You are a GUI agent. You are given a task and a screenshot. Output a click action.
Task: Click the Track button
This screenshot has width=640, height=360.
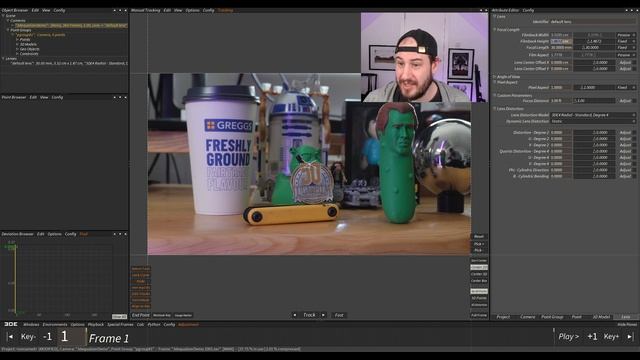coord(309,315)
